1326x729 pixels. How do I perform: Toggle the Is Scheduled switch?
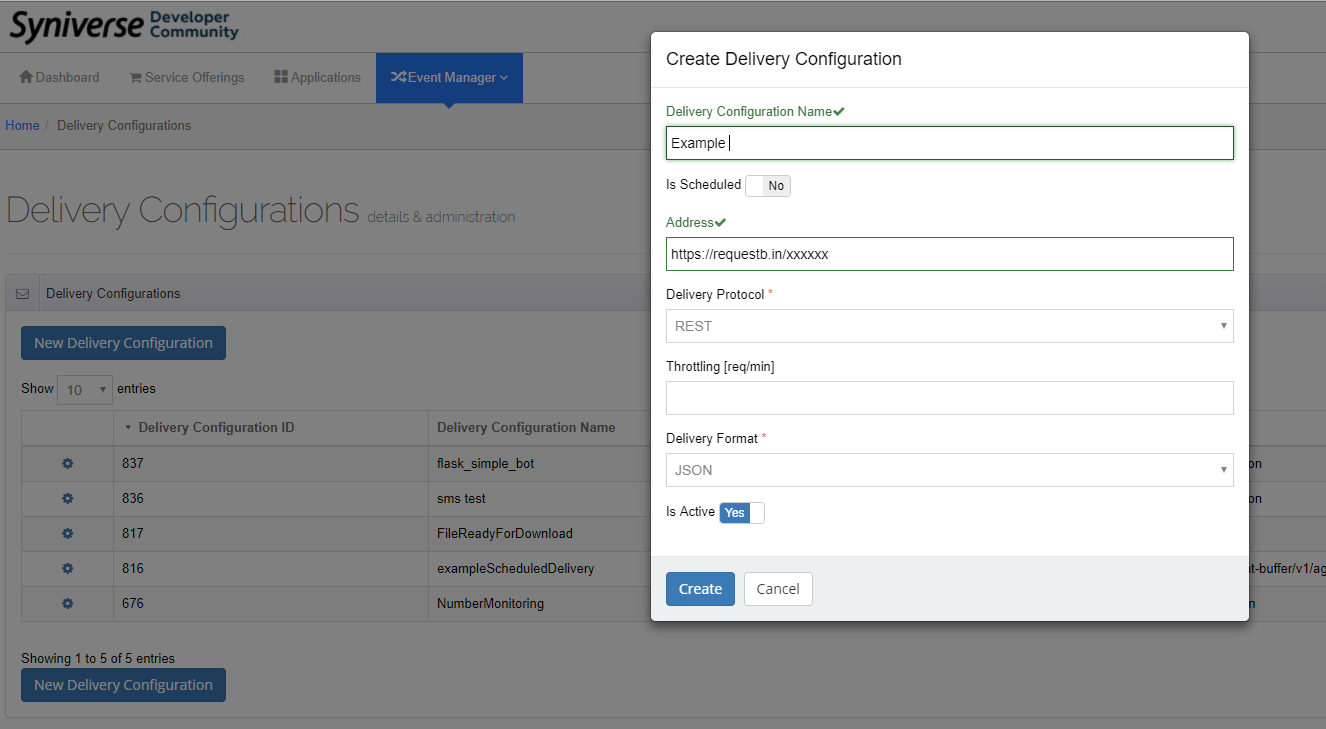click(768, 185)
